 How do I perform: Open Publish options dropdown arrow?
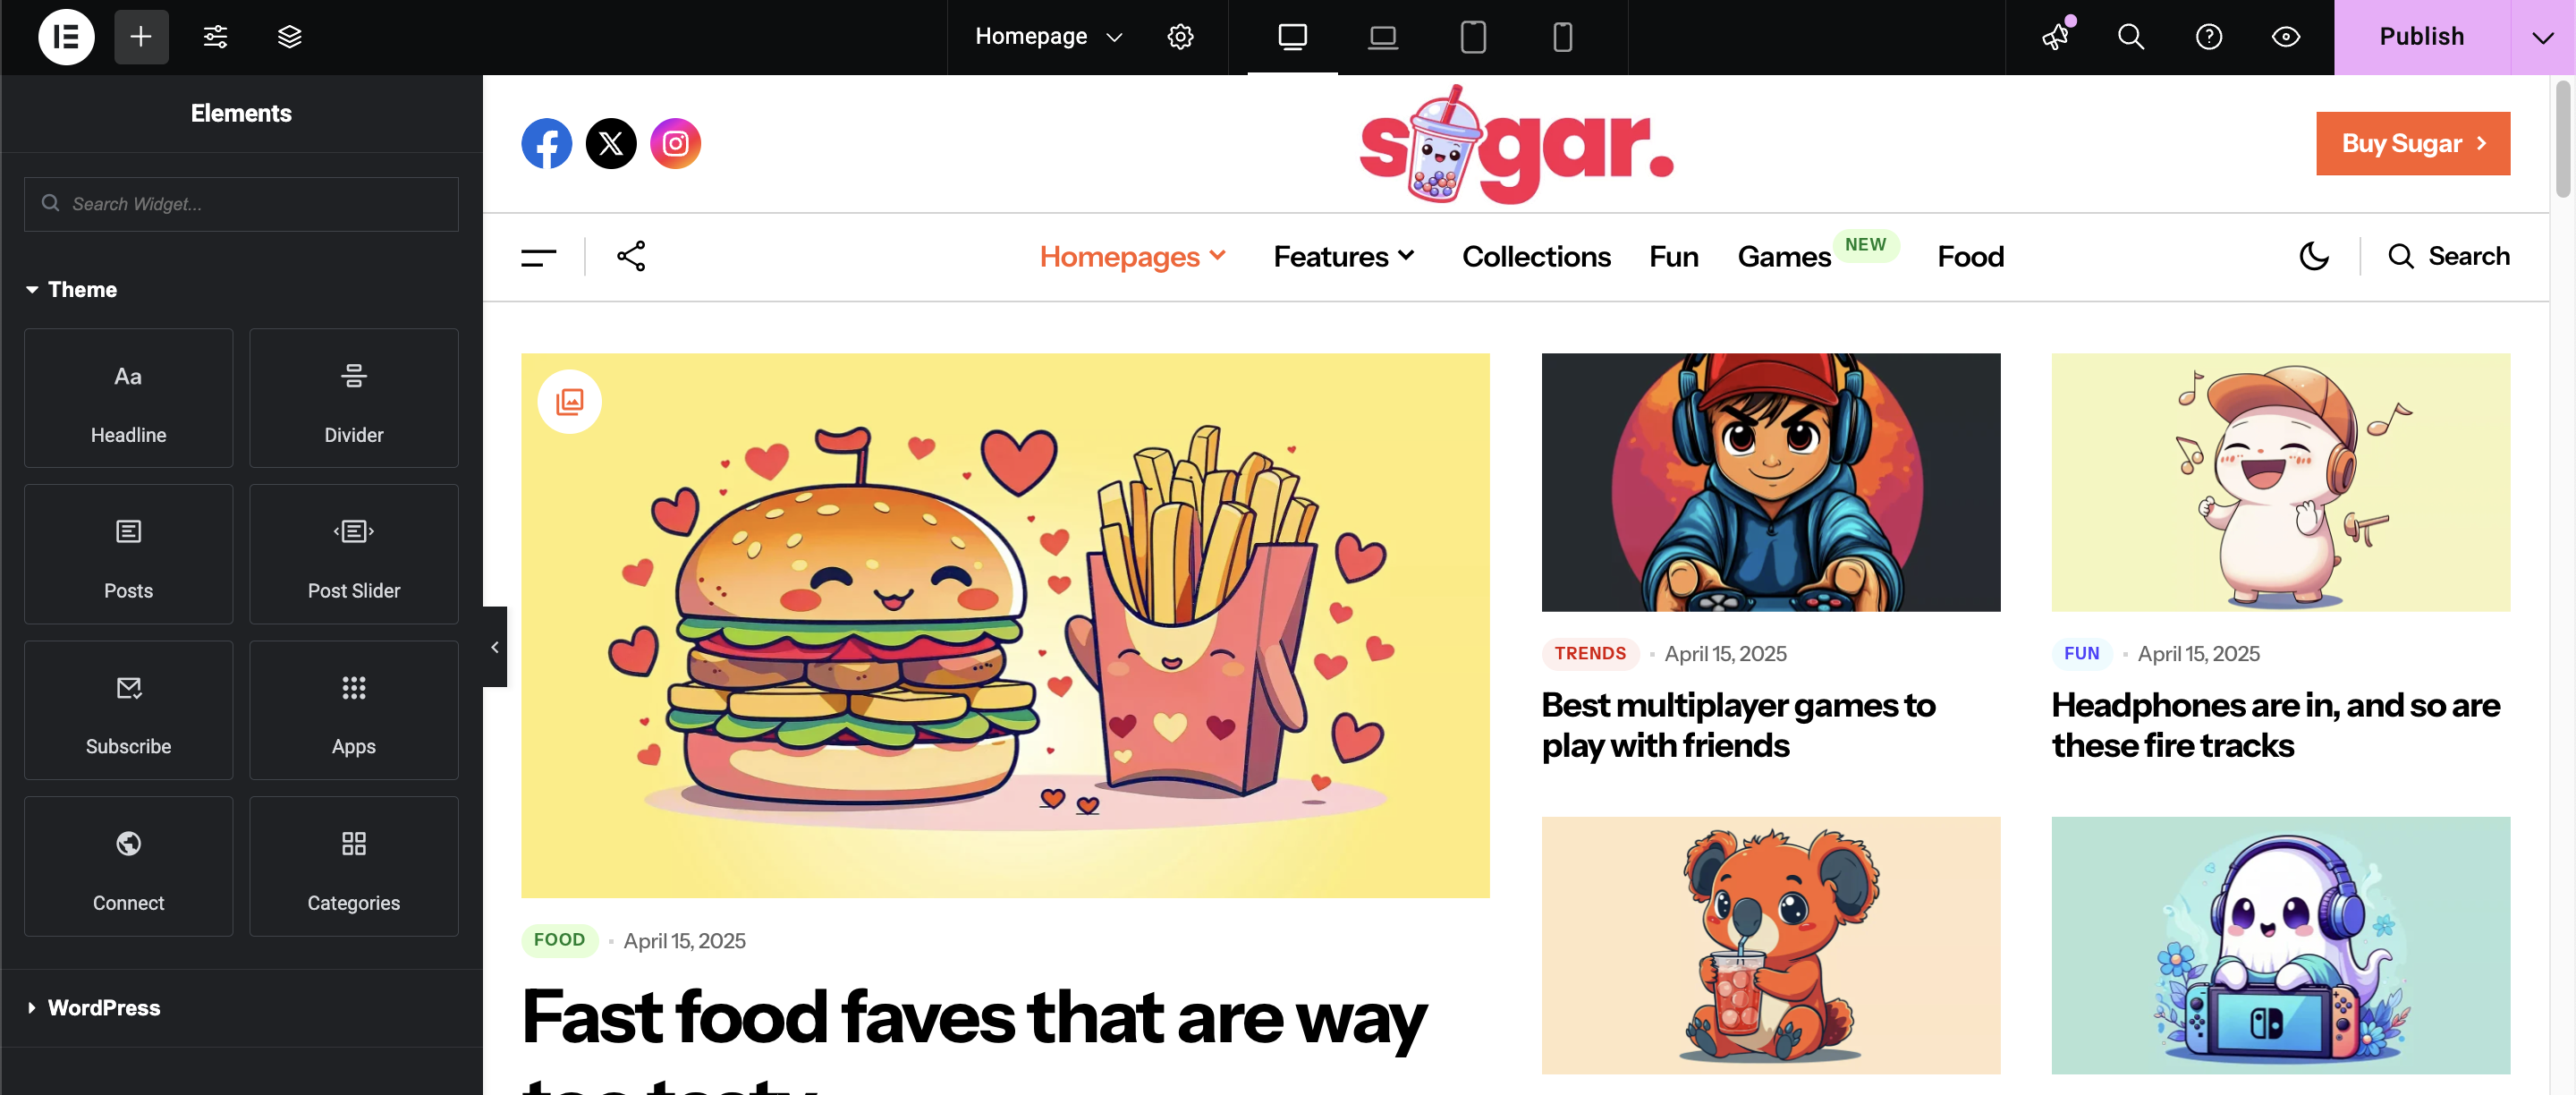(x=2542, y=37)
